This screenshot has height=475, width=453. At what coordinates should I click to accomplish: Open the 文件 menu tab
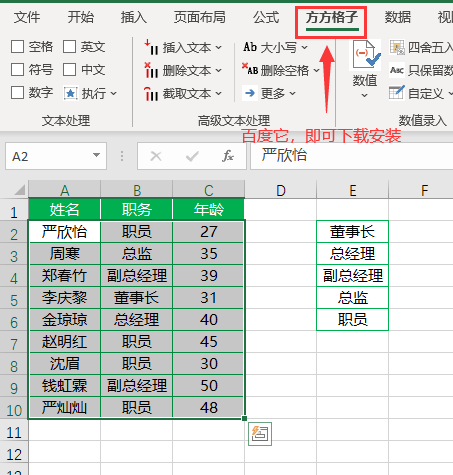(27, 17)
